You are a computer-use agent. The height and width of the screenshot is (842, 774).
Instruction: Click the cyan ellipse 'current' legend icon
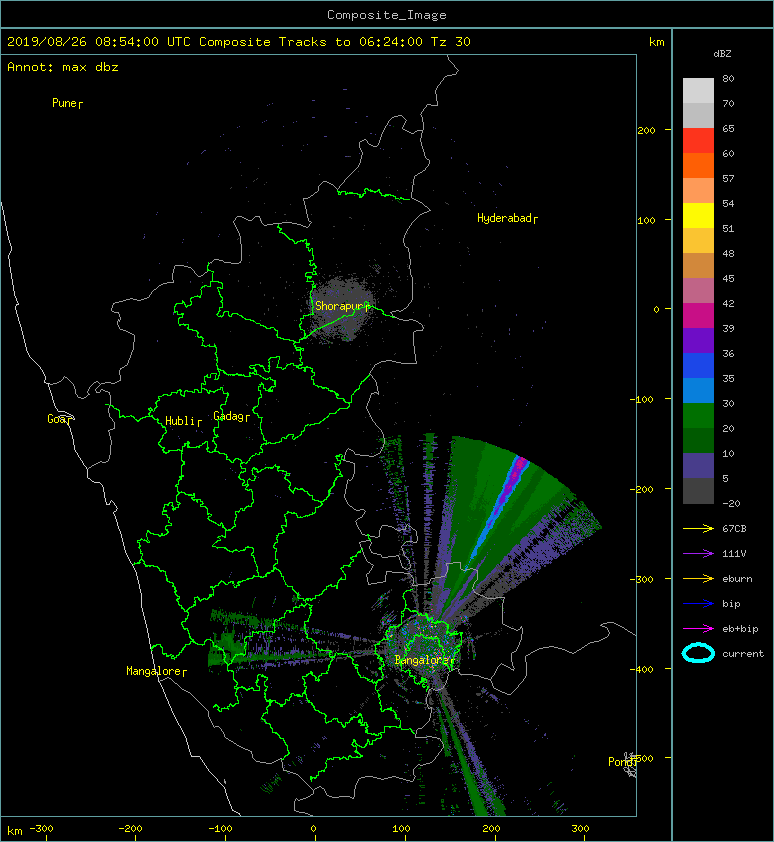click(698, 653)
